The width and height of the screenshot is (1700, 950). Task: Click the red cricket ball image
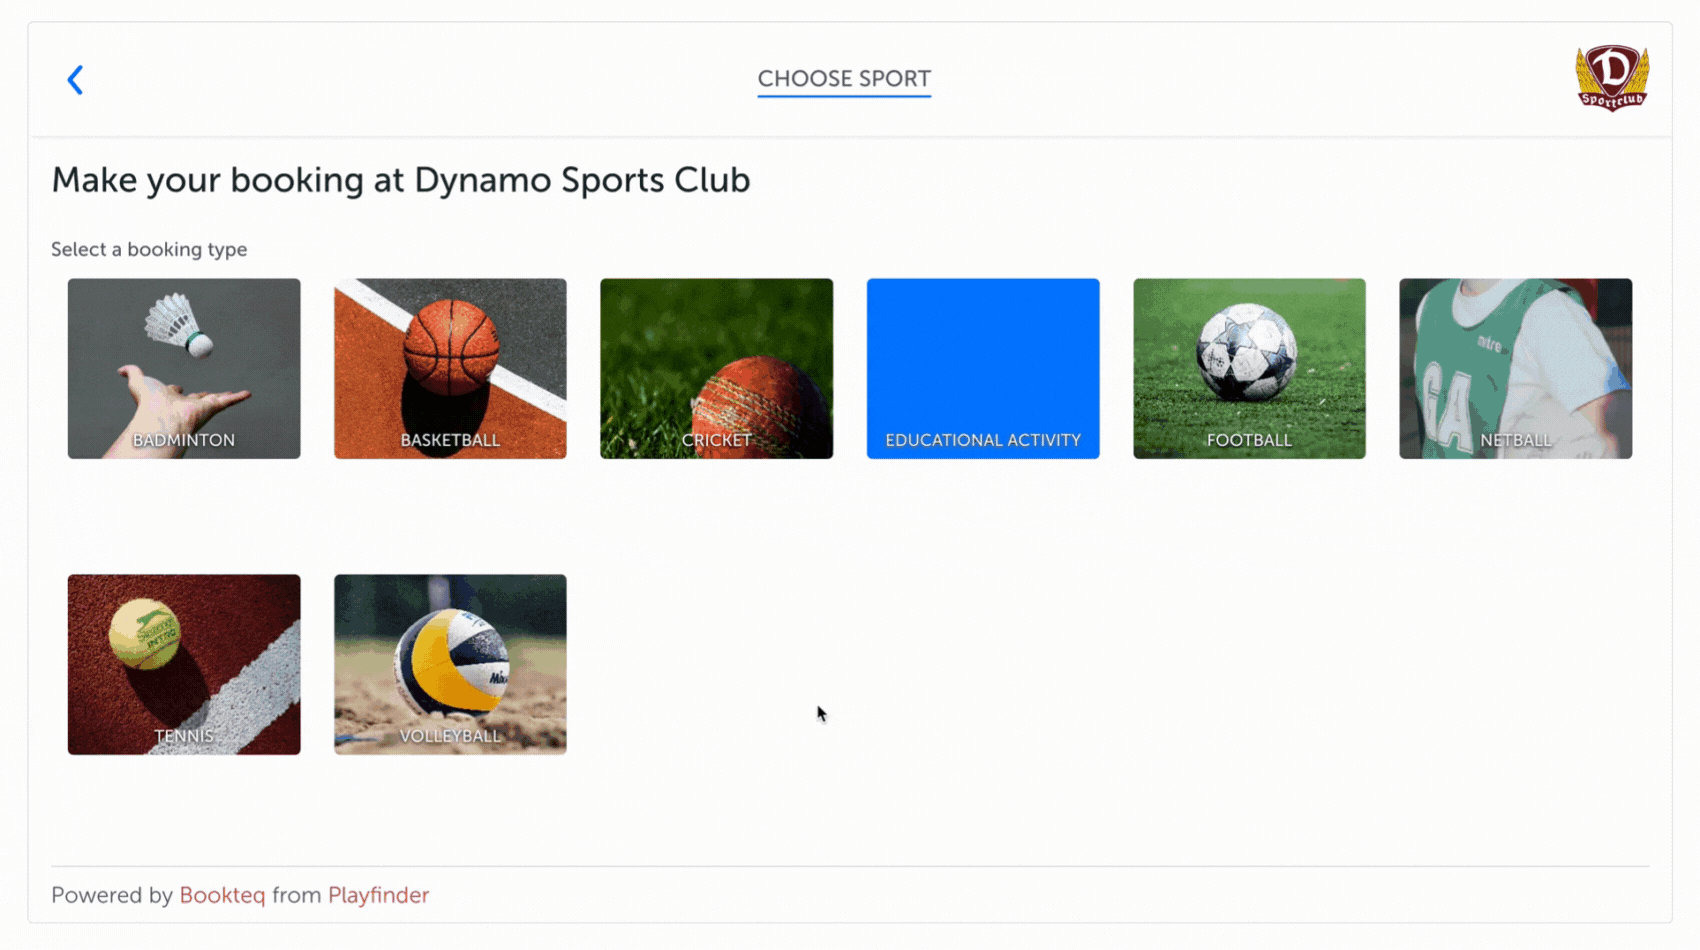coord(760,412)
